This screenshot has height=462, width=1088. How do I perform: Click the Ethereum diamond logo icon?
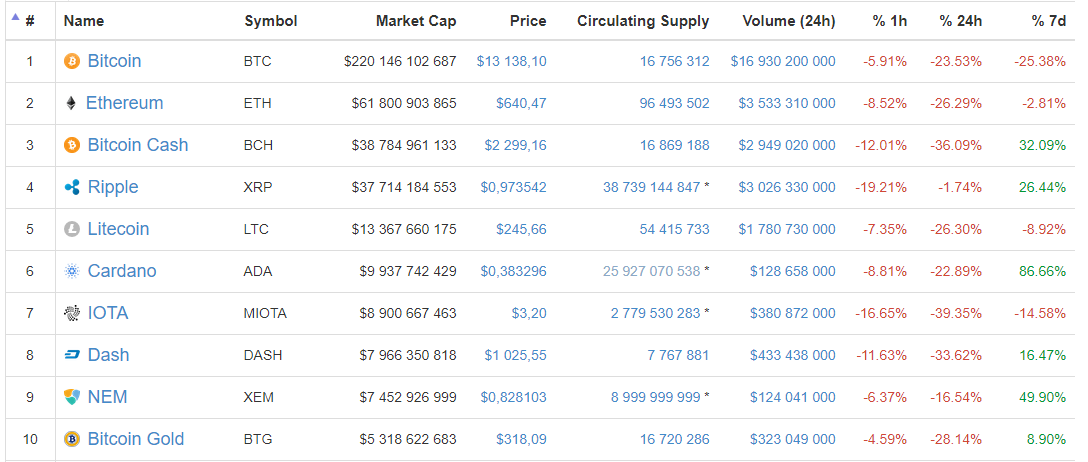click(71, 103)
